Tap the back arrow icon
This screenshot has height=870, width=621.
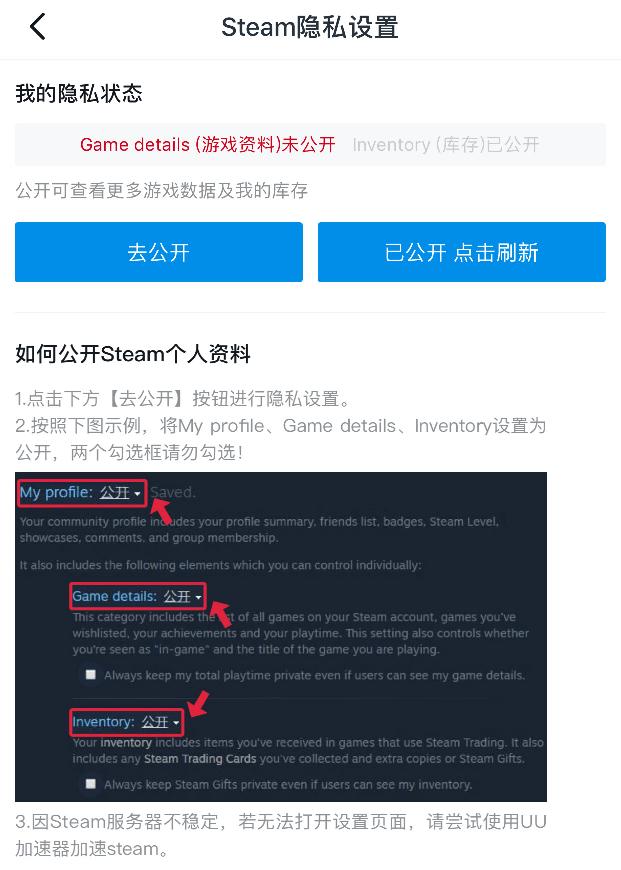click(x=37, y=27)
